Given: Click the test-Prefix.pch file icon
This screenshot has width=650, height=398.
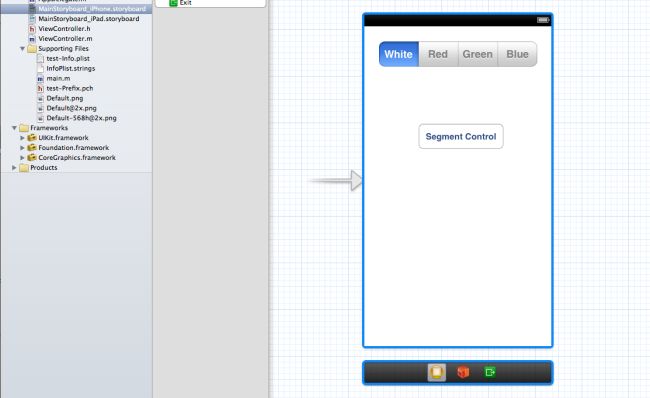Looking at the screenshot, I should point(40,88).
